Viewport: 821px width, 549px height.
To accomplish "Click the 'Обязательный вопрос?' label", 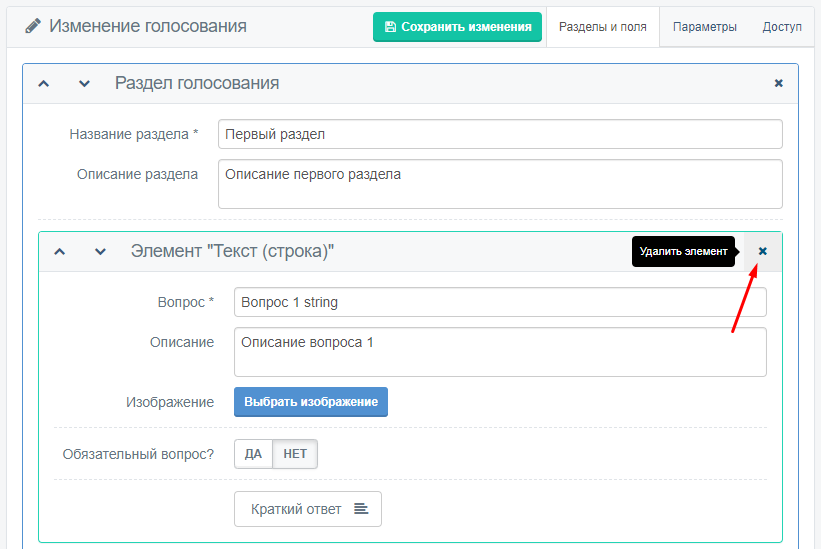I will click(138, 454).
